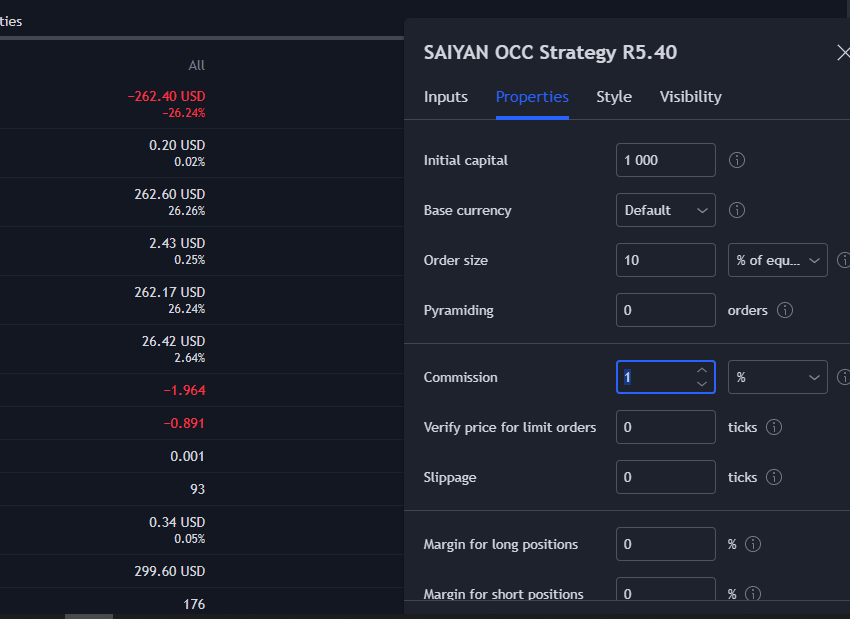
Task: Click info icon beside Verify price ticks
Action: pos(774,427)
